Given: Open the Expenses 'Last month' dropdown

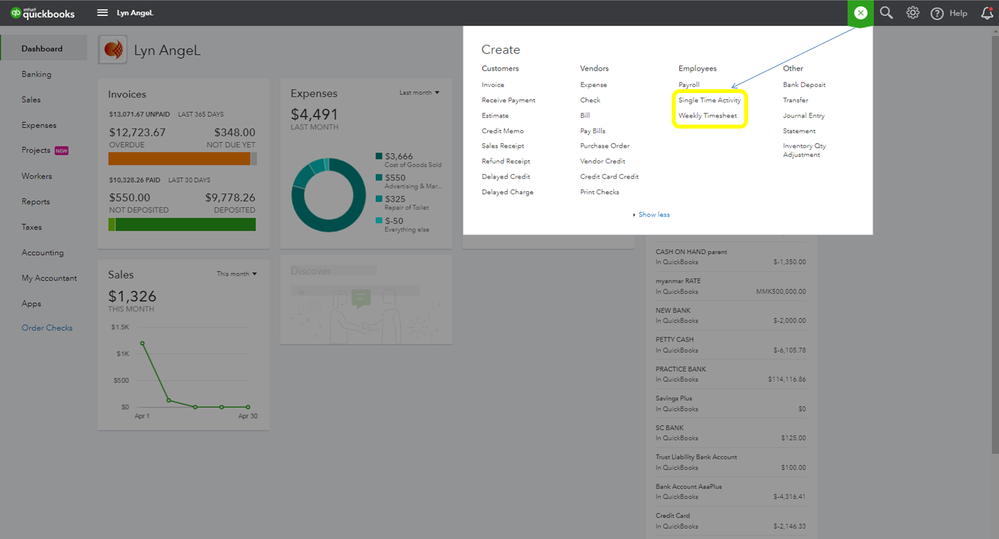Looking at the screenshot, I should [x=419, y=92].
